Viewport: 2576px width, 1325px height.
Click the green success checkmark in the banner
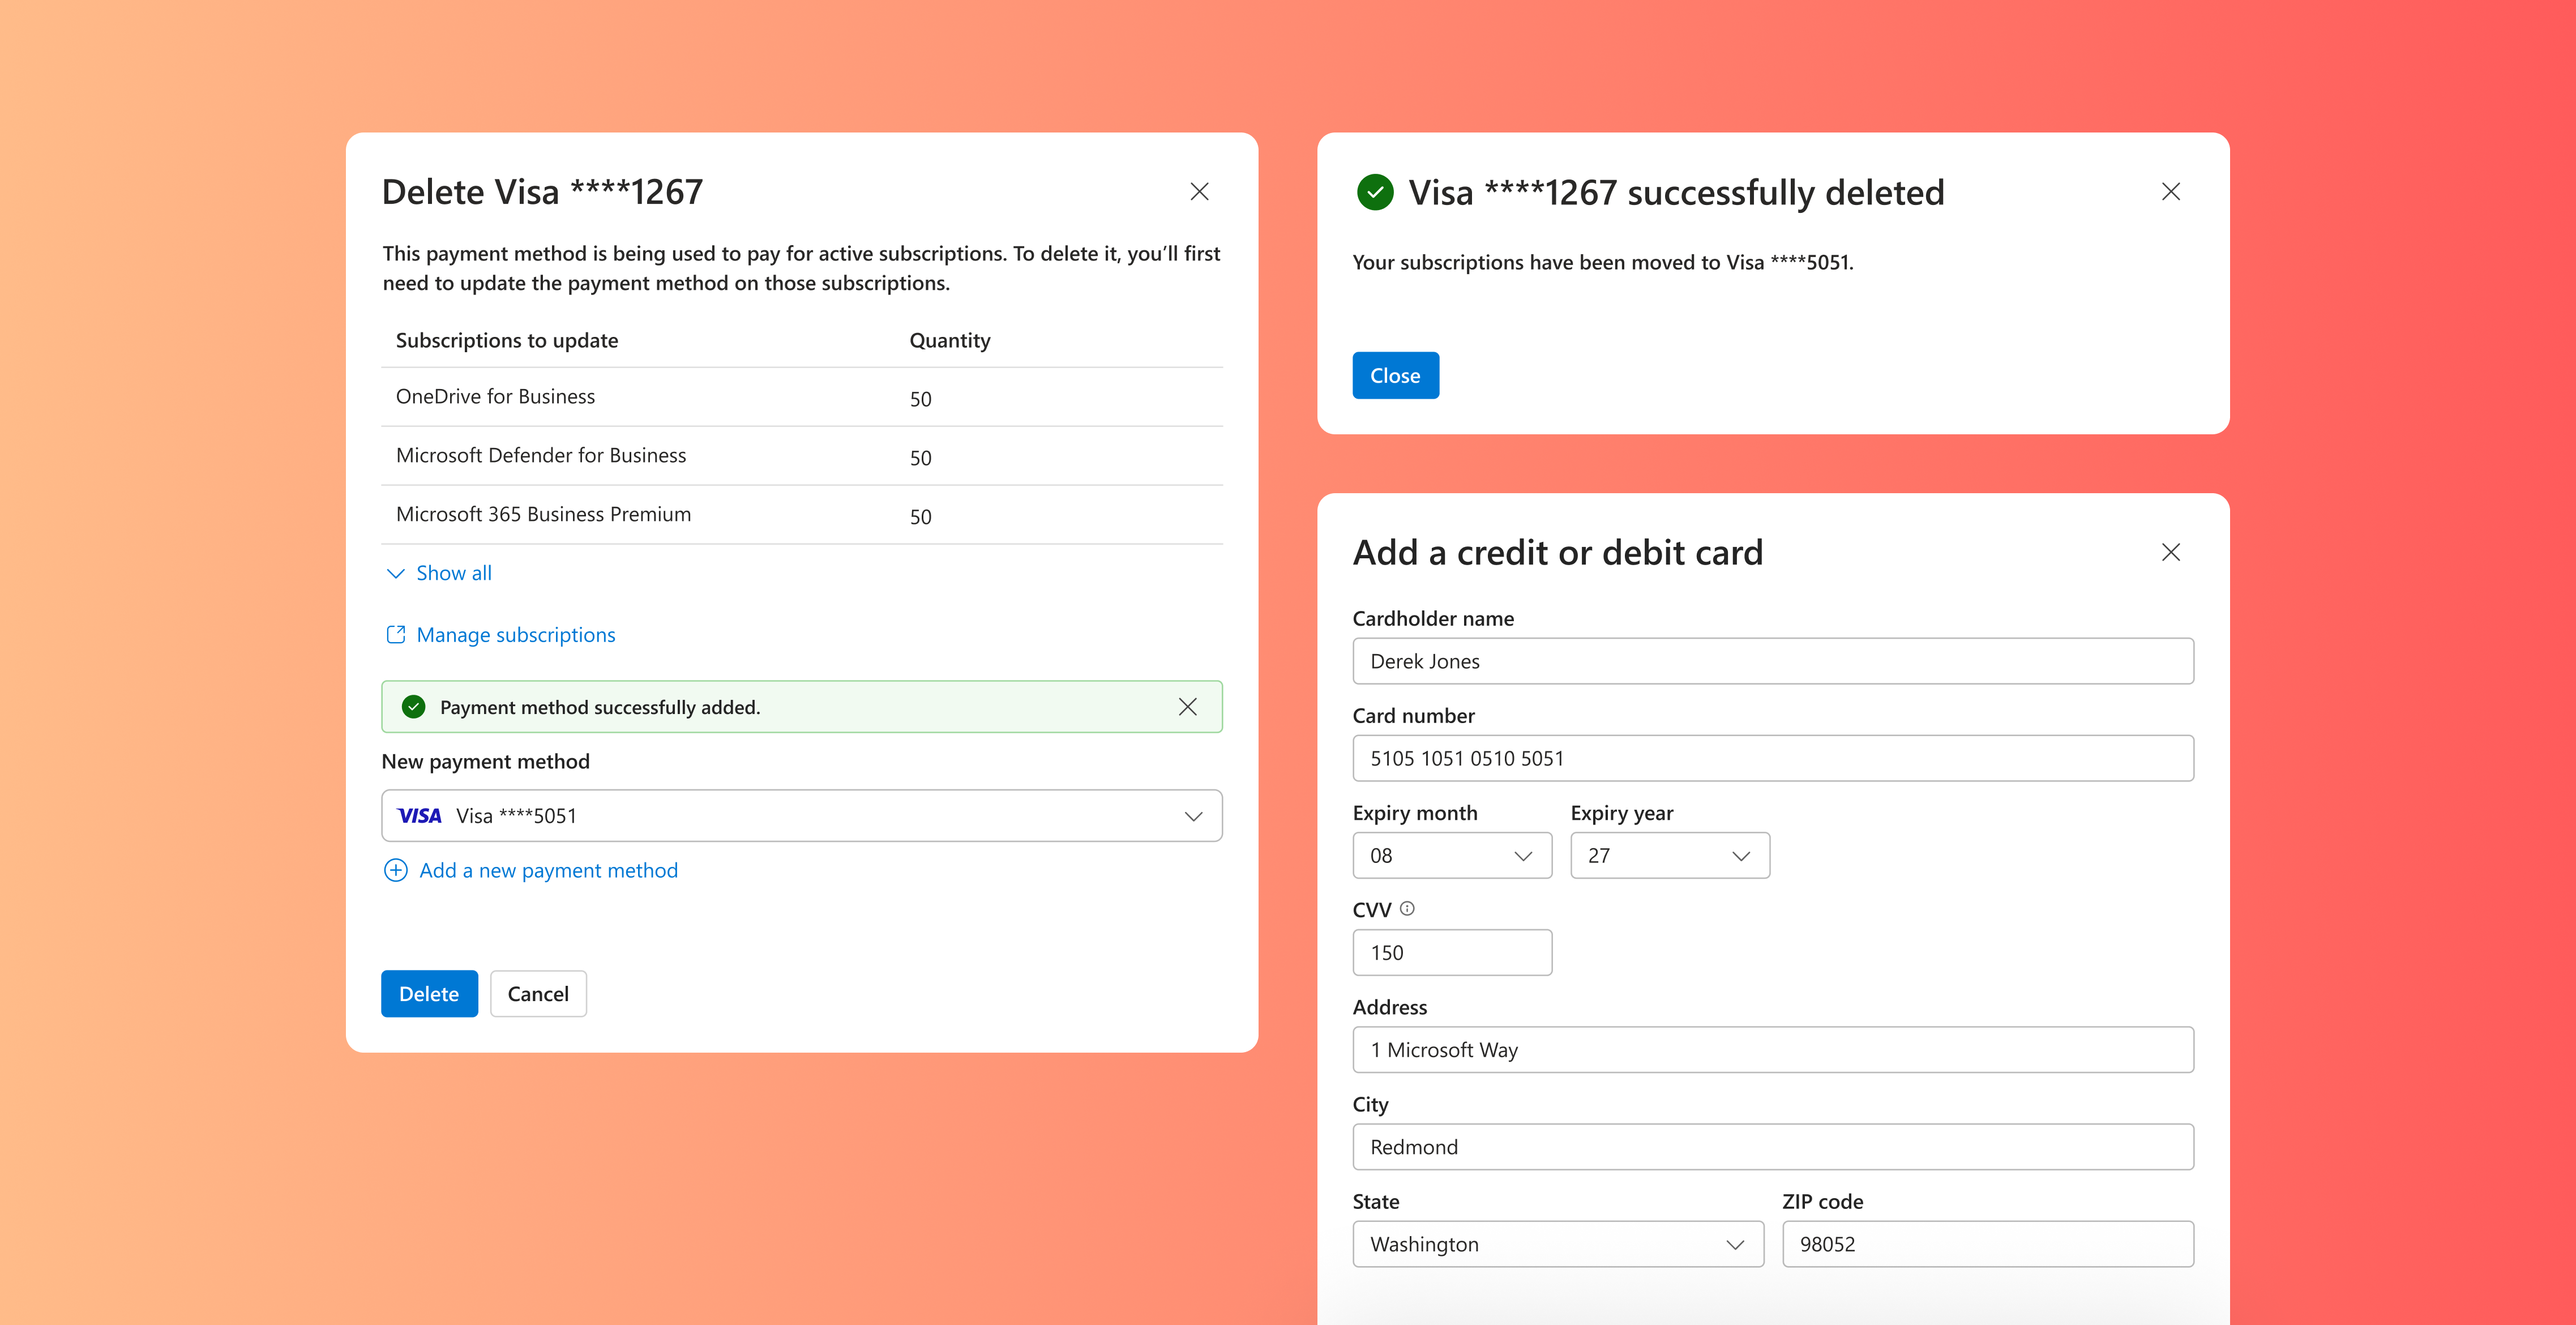(x=413, y=707)
